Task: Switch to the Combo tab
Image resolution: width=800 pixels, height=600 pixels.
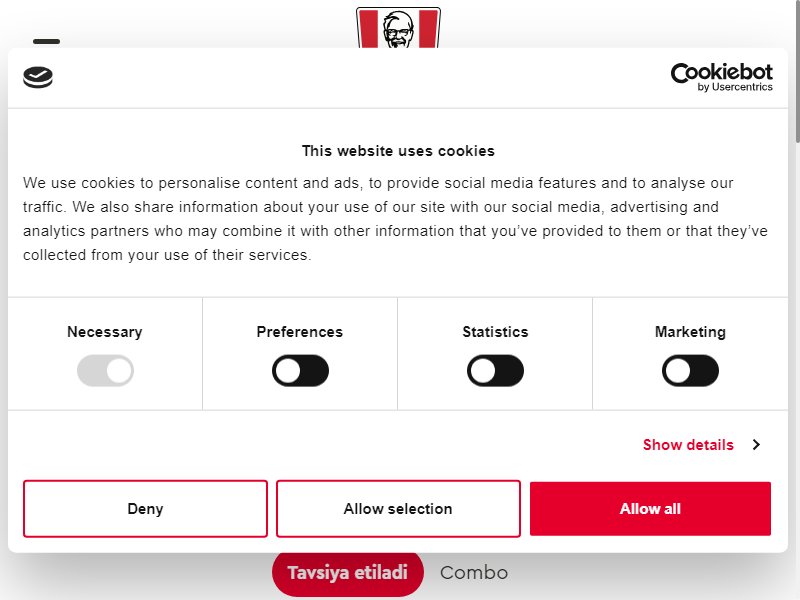Action: point(474,572)
